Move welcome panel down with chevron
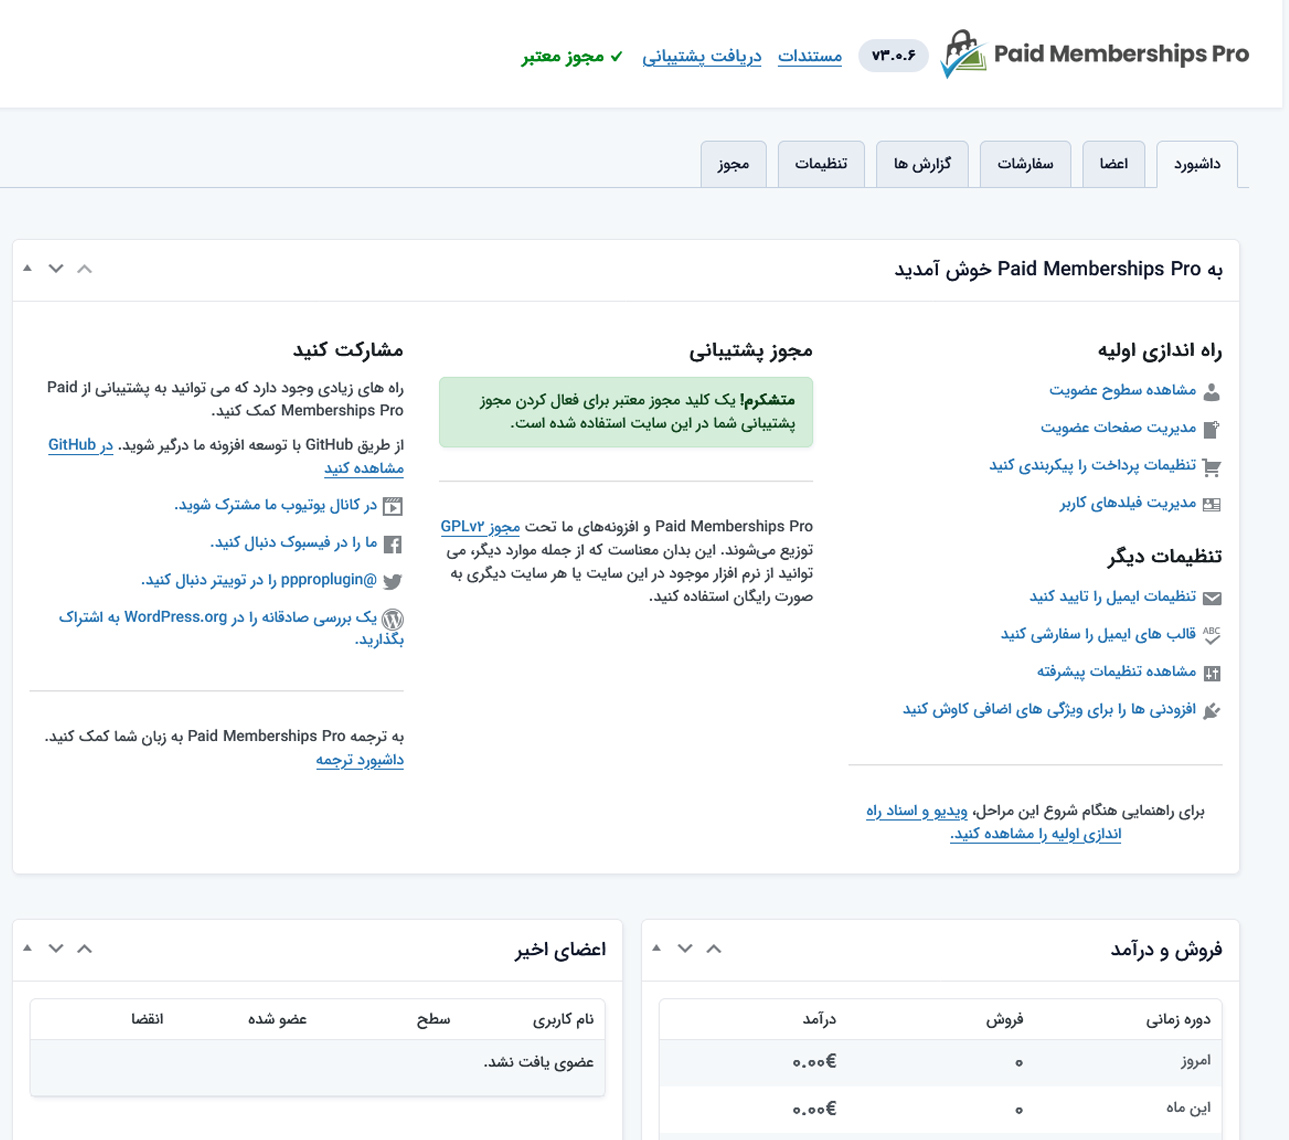The width and height of the screenshot is (1289, 1140). 56,268
